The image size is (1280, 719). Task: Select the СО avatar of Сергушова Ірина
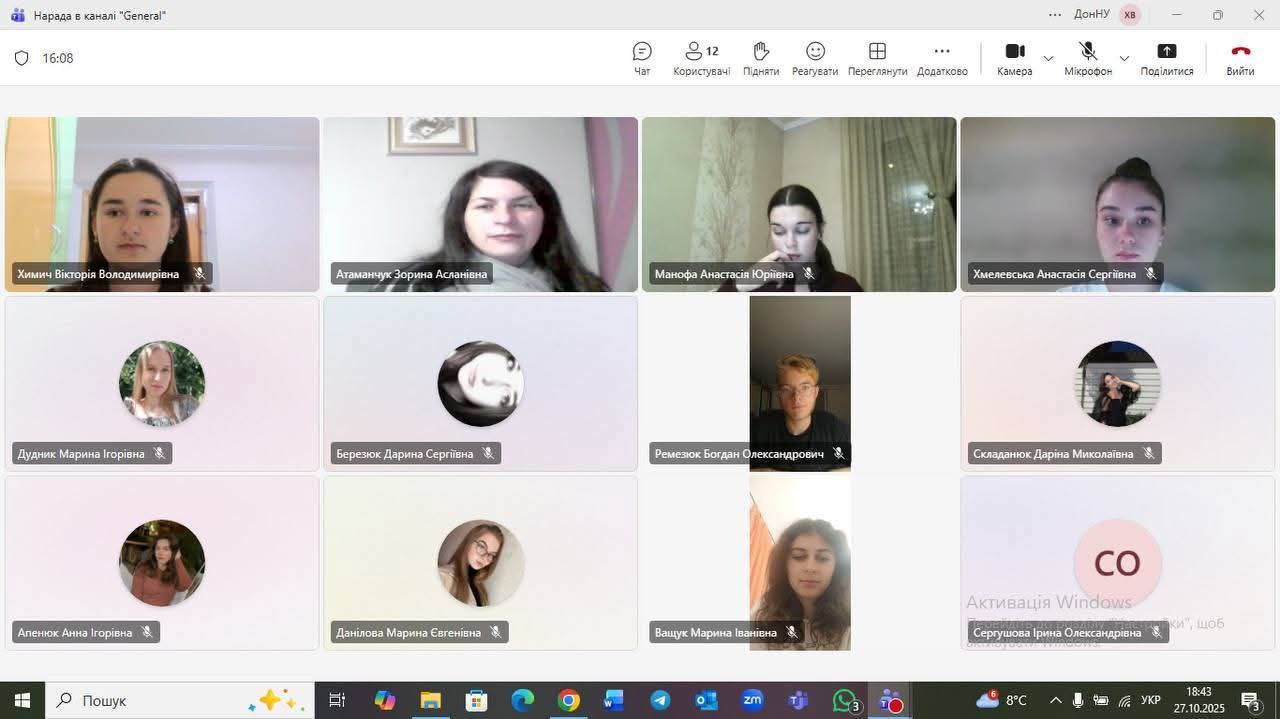click(1117, 563)
